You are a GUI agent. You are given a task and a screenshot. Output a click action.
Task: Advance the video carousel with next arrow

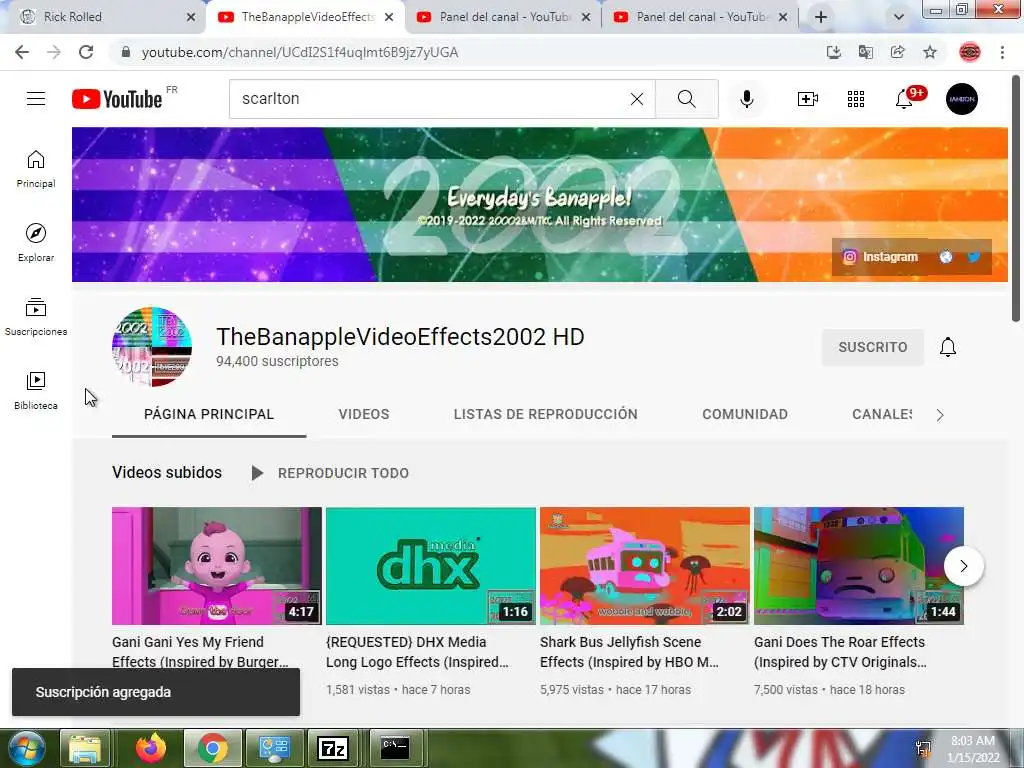[x=963, y=566]
